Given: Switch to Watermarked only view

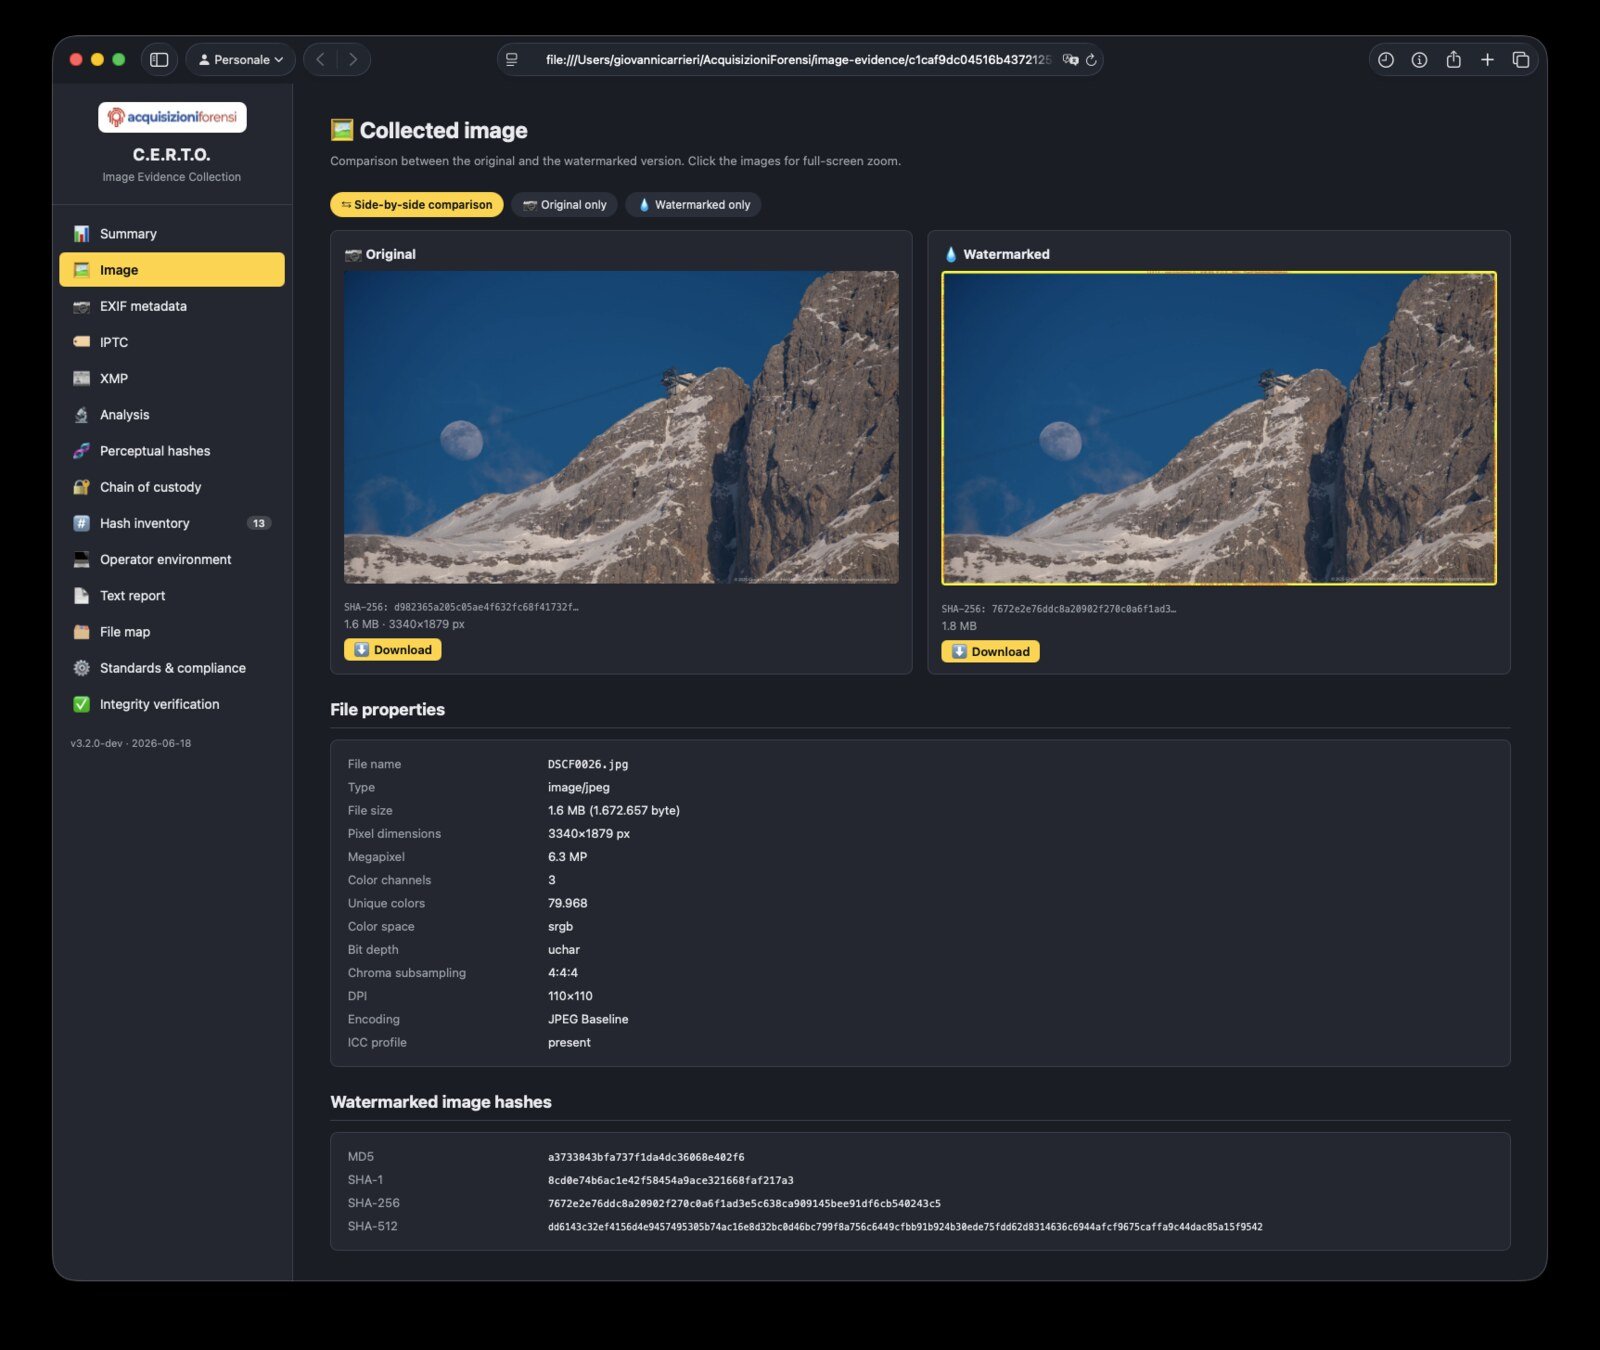Looking at the screenshot, I should (693, 205).
